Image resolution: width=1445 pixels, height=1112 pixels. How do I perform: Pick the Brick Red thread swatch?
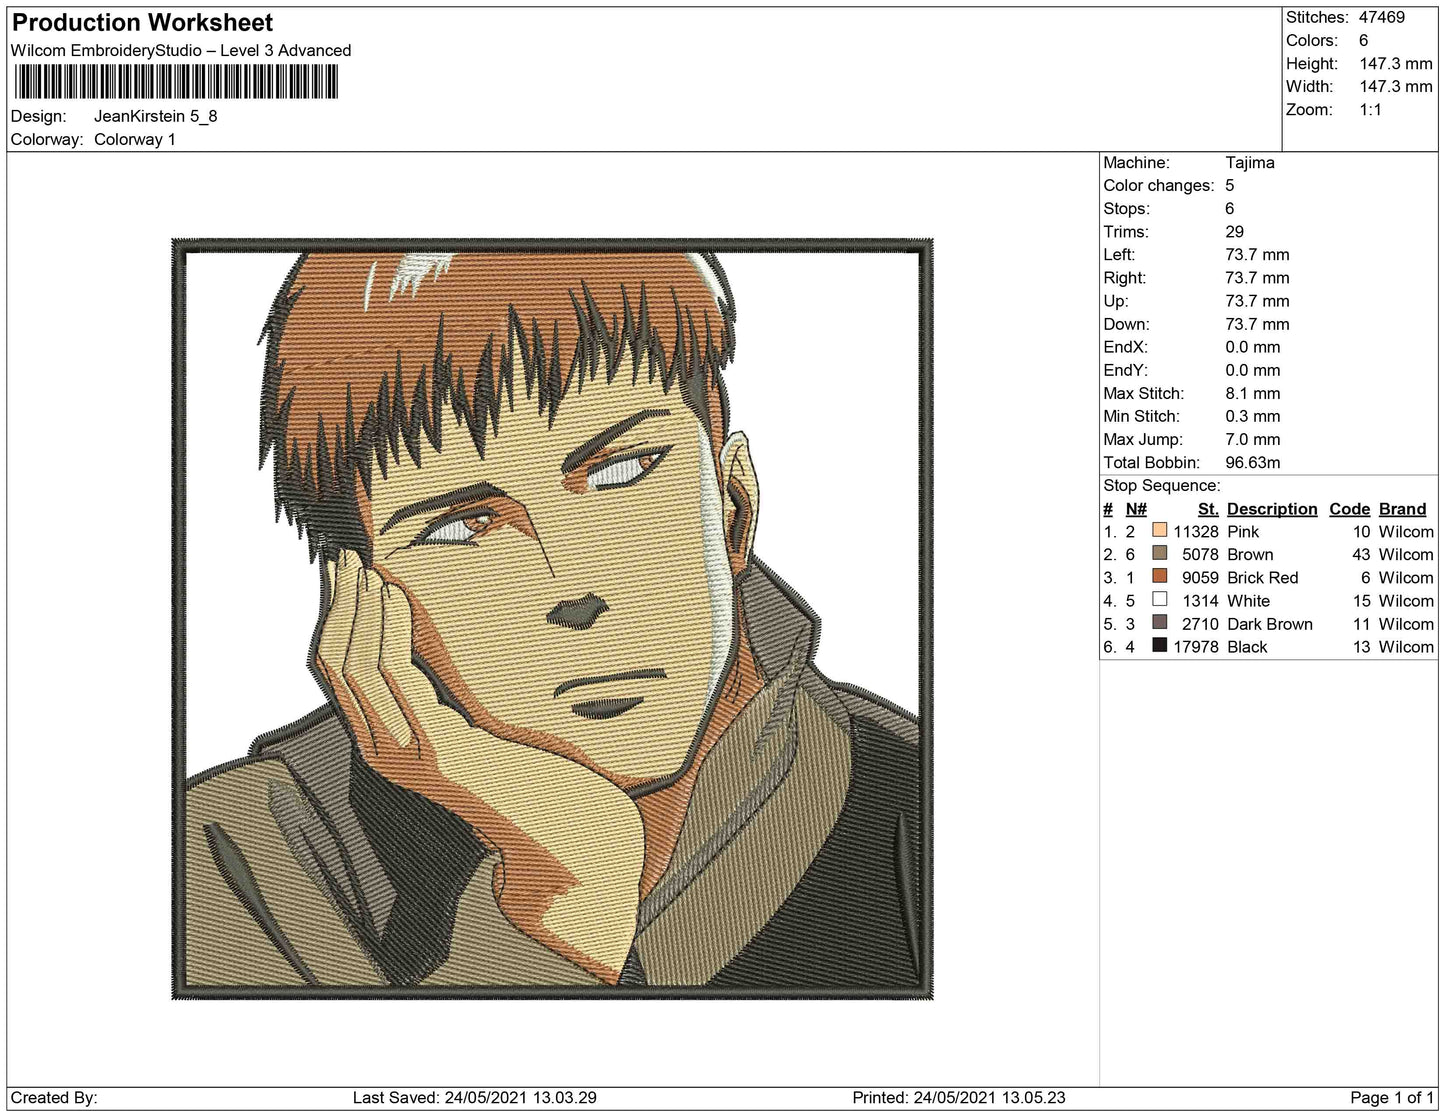1160,577
